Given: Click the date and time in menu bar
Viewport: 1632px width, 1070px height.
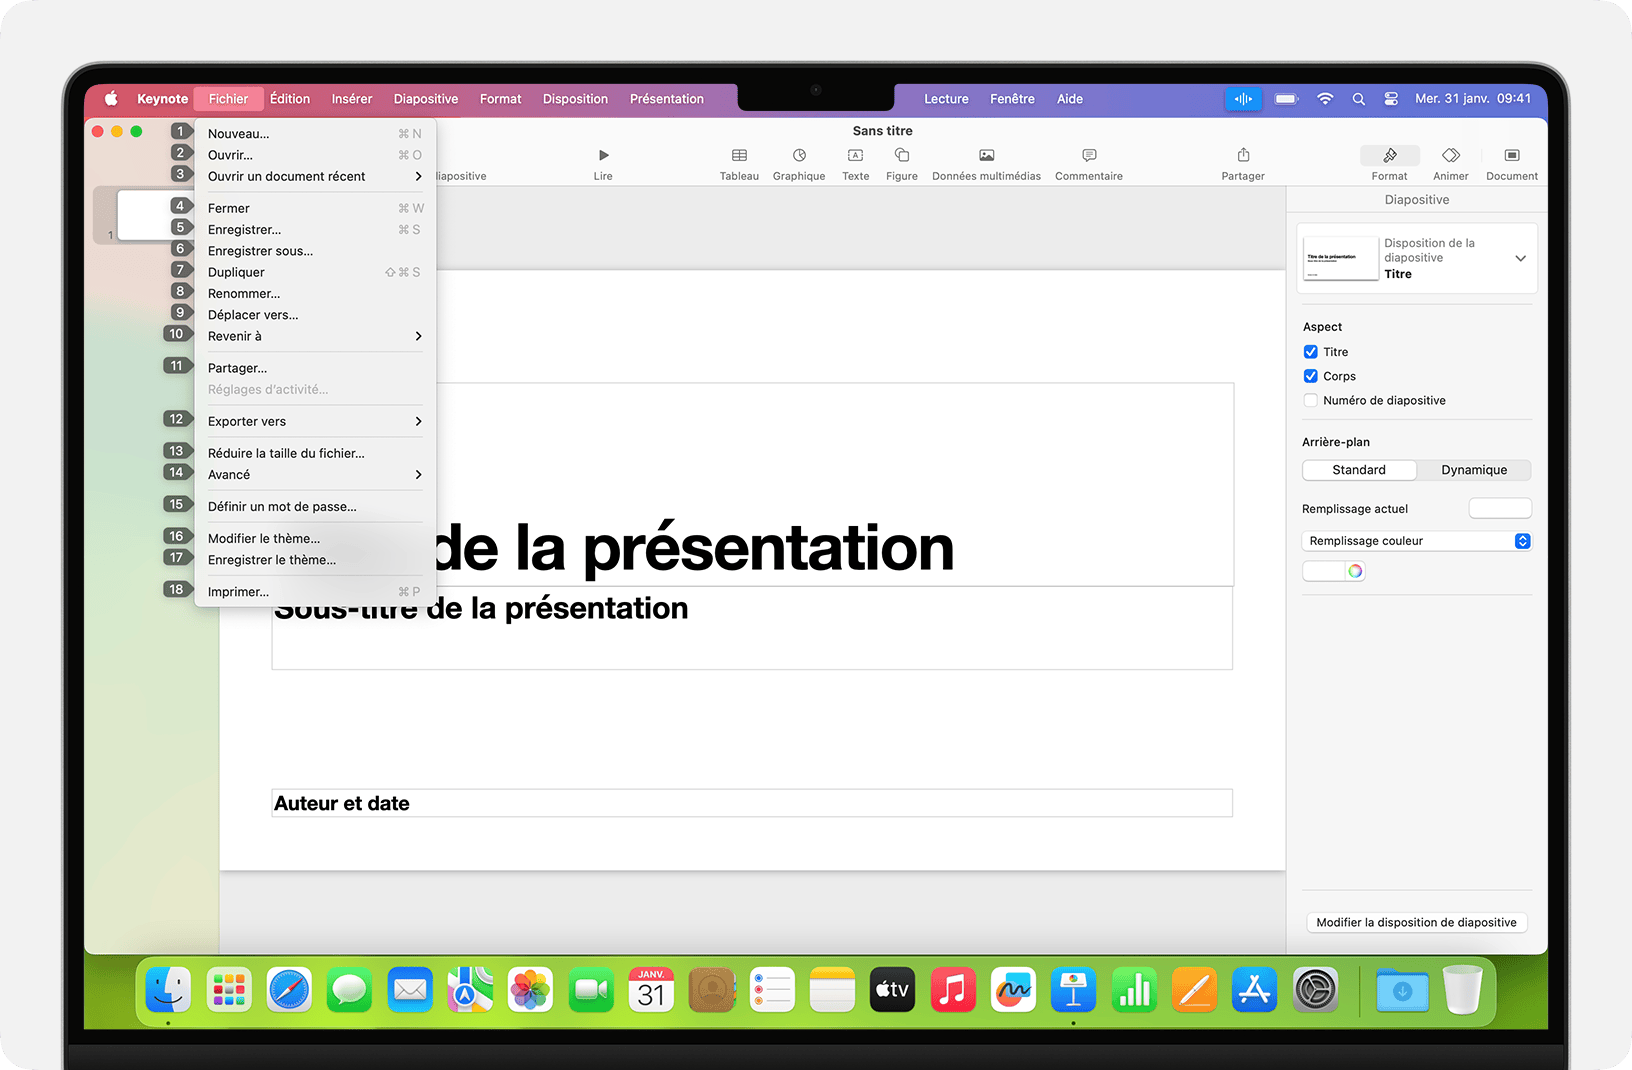Looking at the screenshot, I should pos(1473,99).
